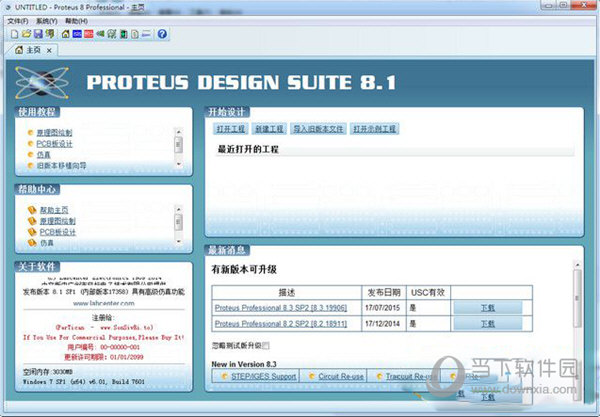Open the 原理图绘制 tutorial link
The height and width of the screenshot is (417, 600).
(54, 133)
